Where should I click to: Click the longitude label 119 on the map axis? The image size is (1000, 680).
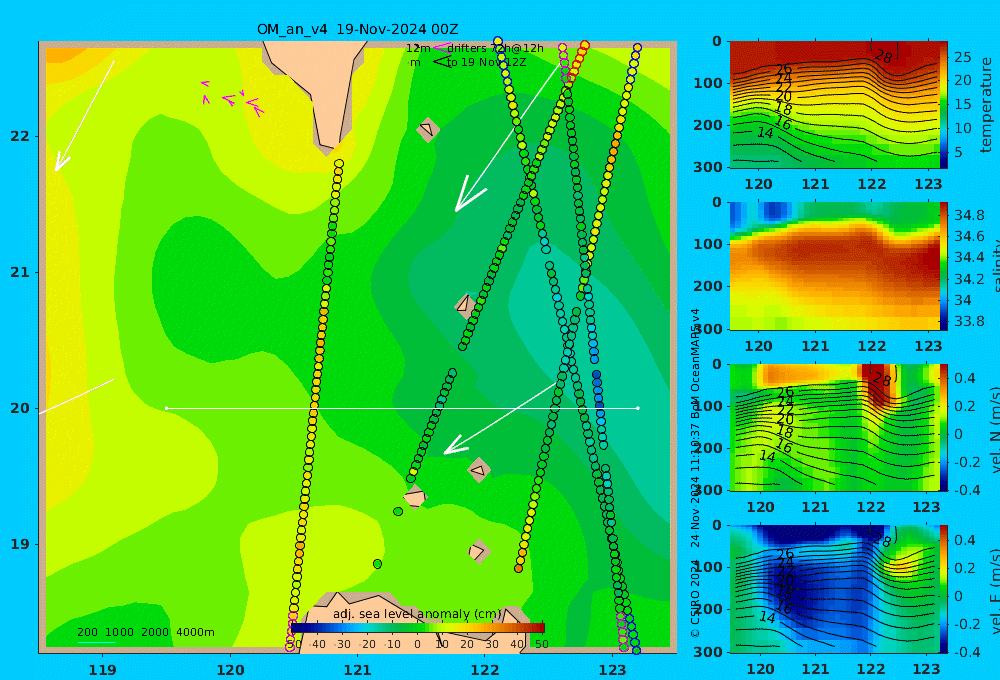point(103,670)
